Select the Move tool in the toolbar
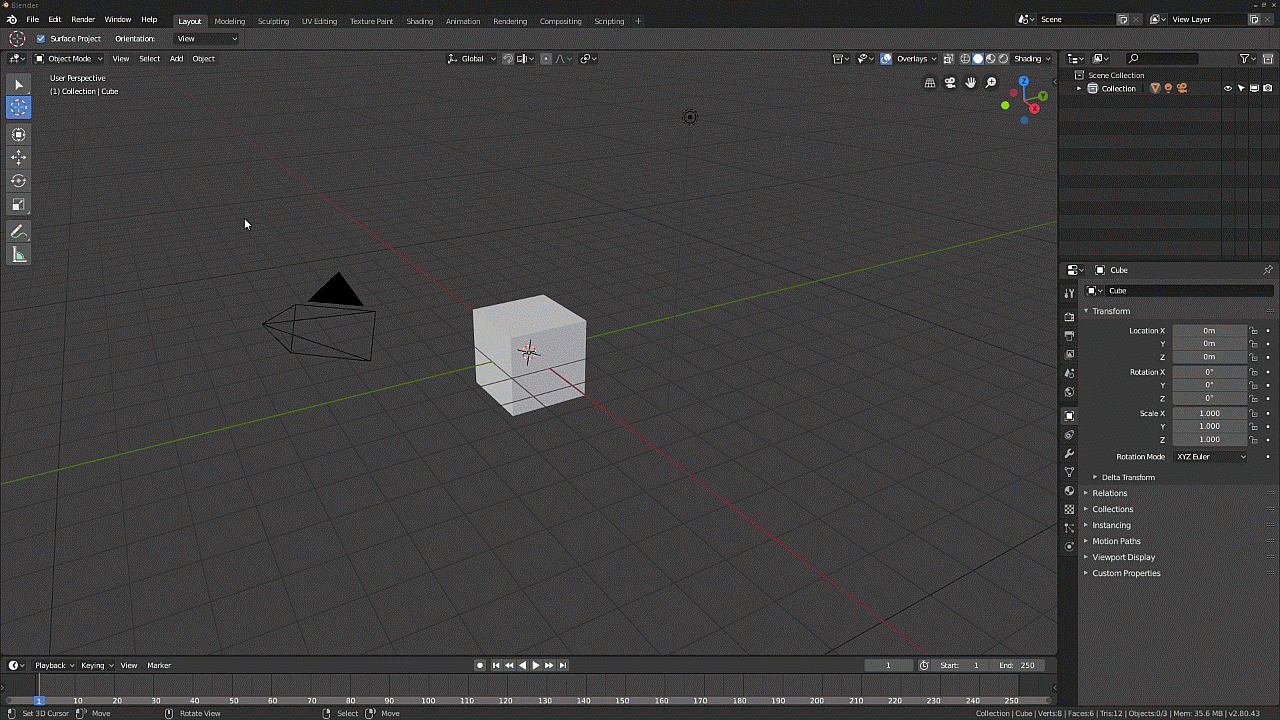 tap(18, 157)
